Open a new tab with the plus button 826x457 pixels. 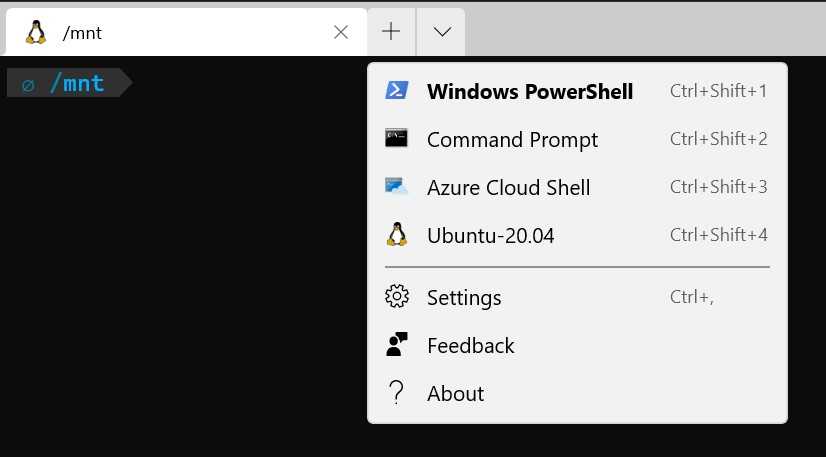391,32
